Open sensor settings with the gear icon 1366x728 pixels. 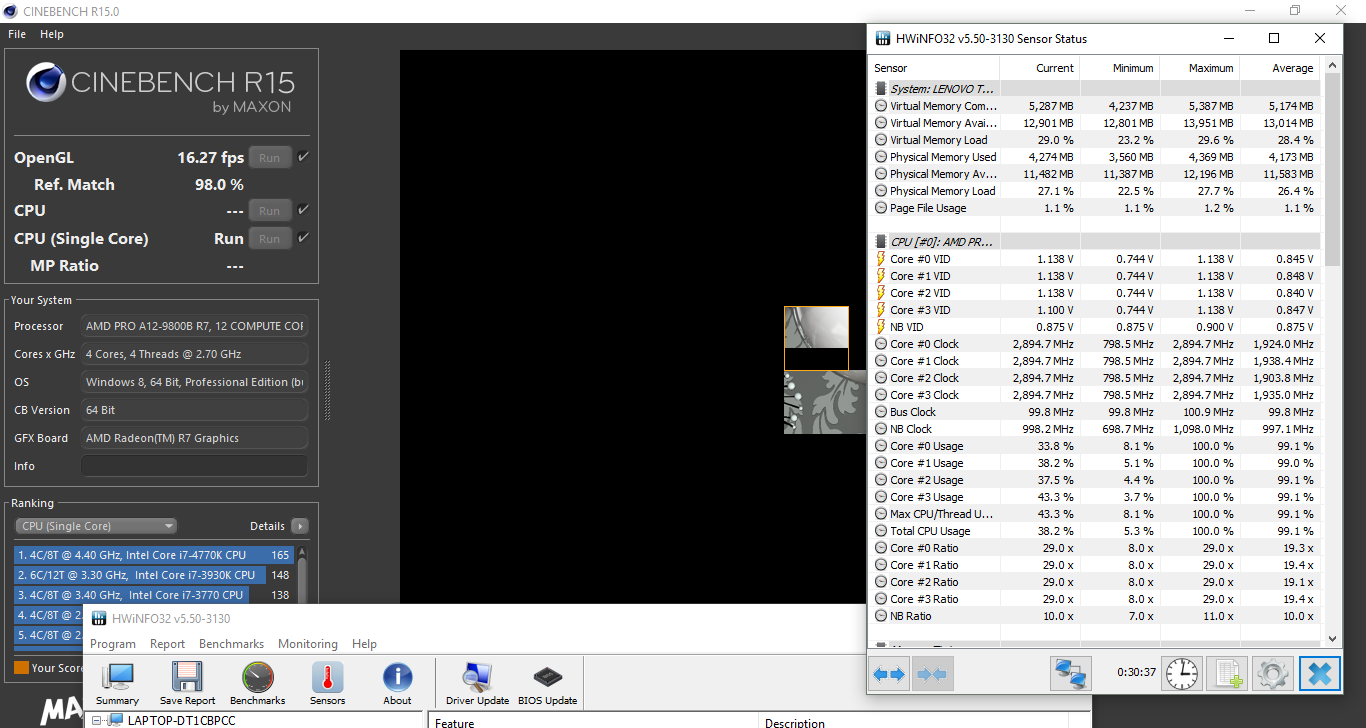[1273, 674]
